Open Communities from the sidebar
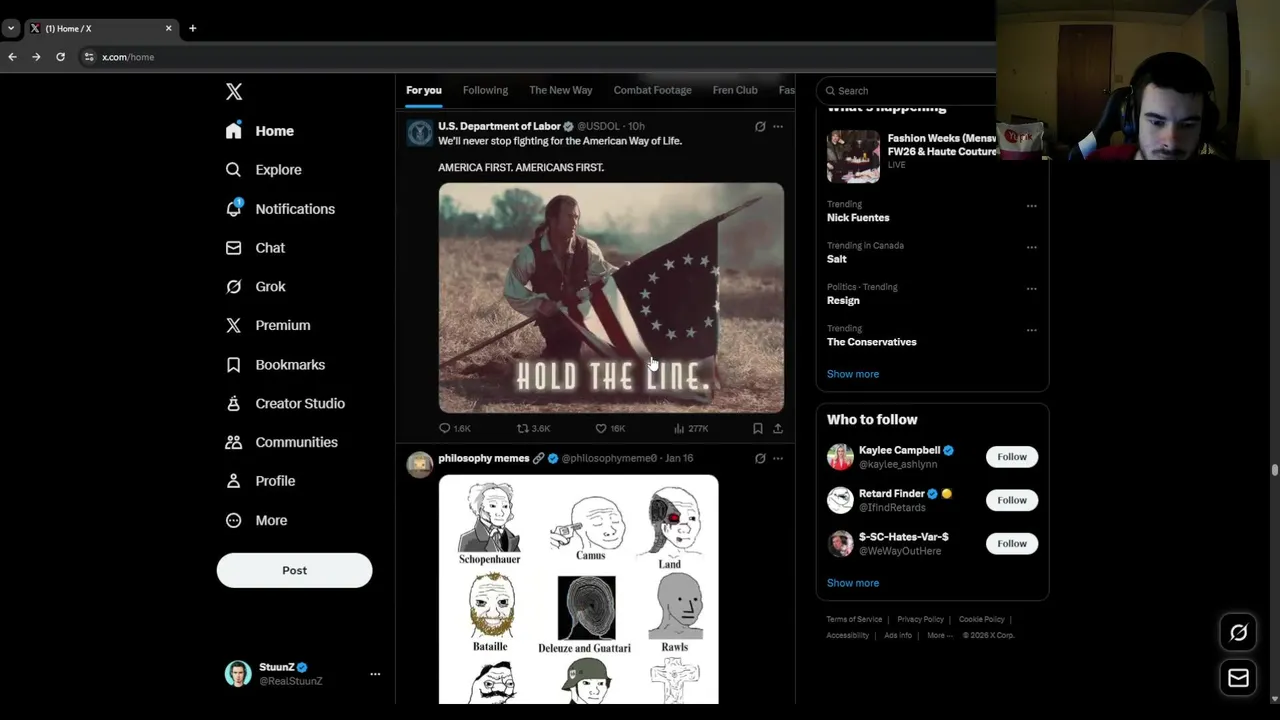 click(281, 442)
